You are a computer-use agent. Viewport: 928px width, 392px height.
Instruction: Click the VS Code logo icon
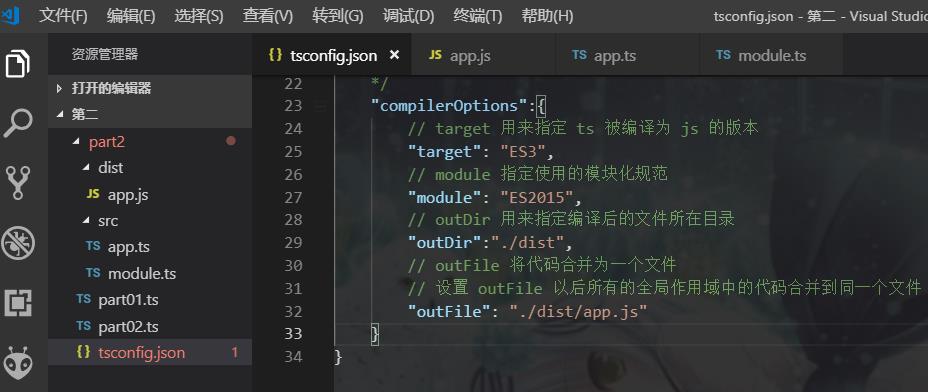11,16
